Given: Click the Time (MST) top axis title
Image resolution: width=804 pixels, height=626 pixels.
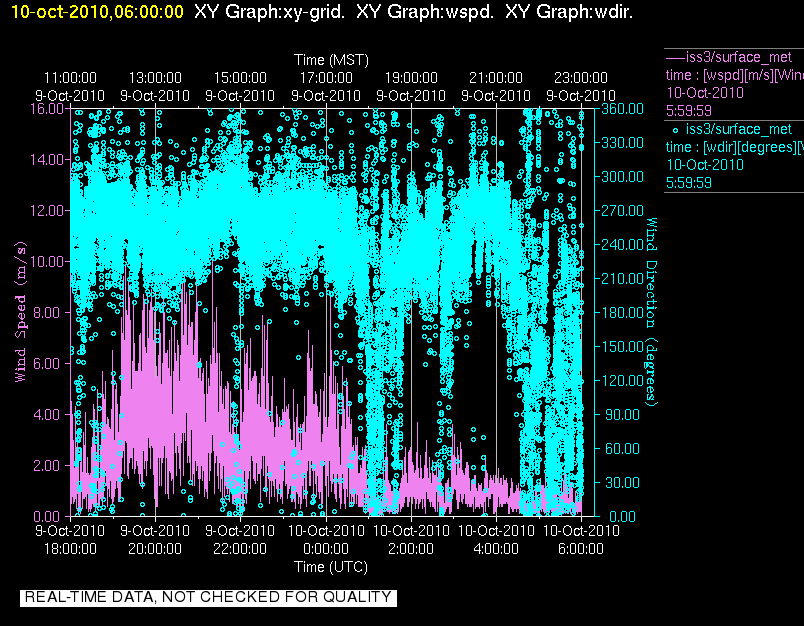Looking at the screenshot, I should pyautogui.click(x=331, y=60).
